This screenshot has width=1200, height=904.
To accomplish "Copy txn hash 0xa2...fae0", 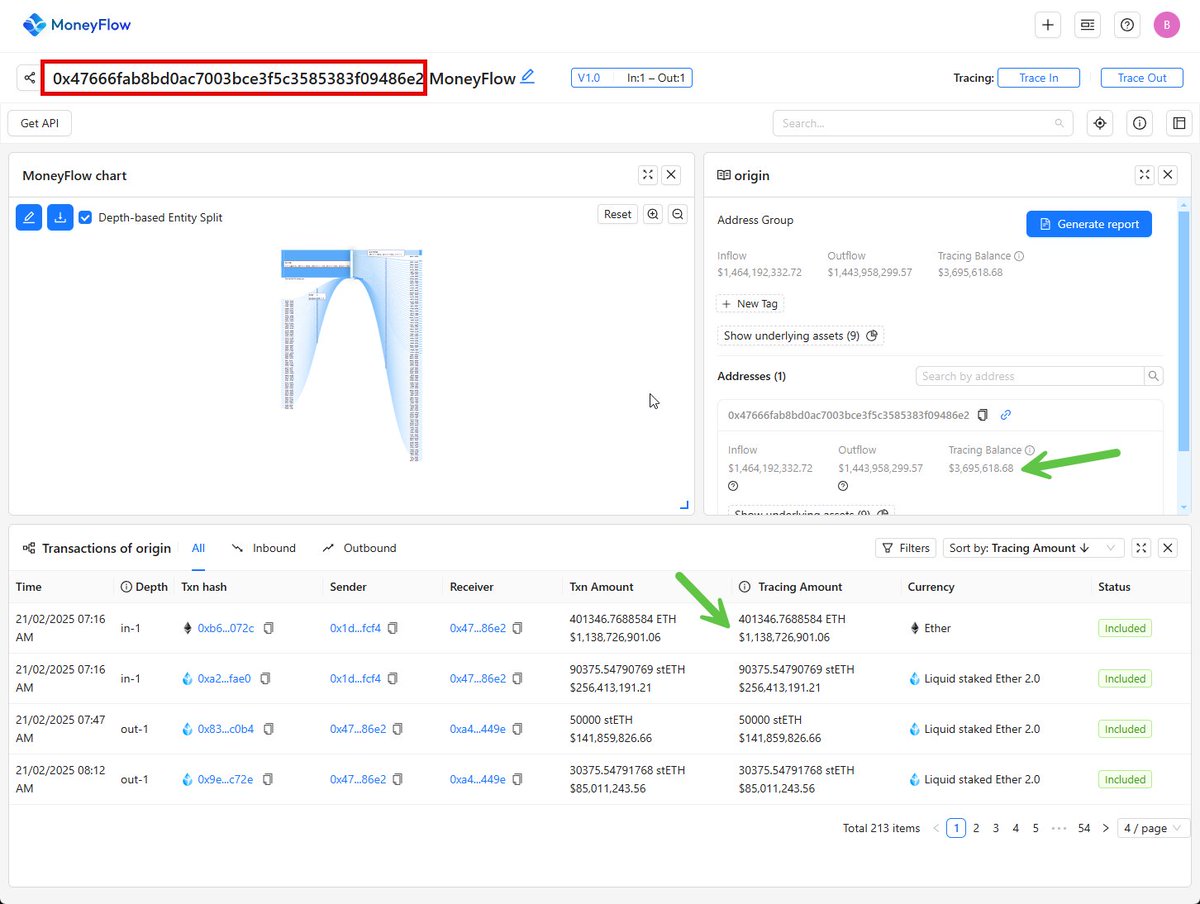I will point(265,678).
